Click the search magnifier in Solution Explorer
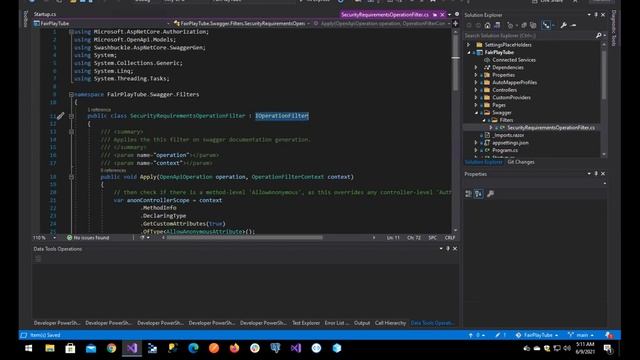The width and height of the screenshot is (640, 360). coord(598,36)
